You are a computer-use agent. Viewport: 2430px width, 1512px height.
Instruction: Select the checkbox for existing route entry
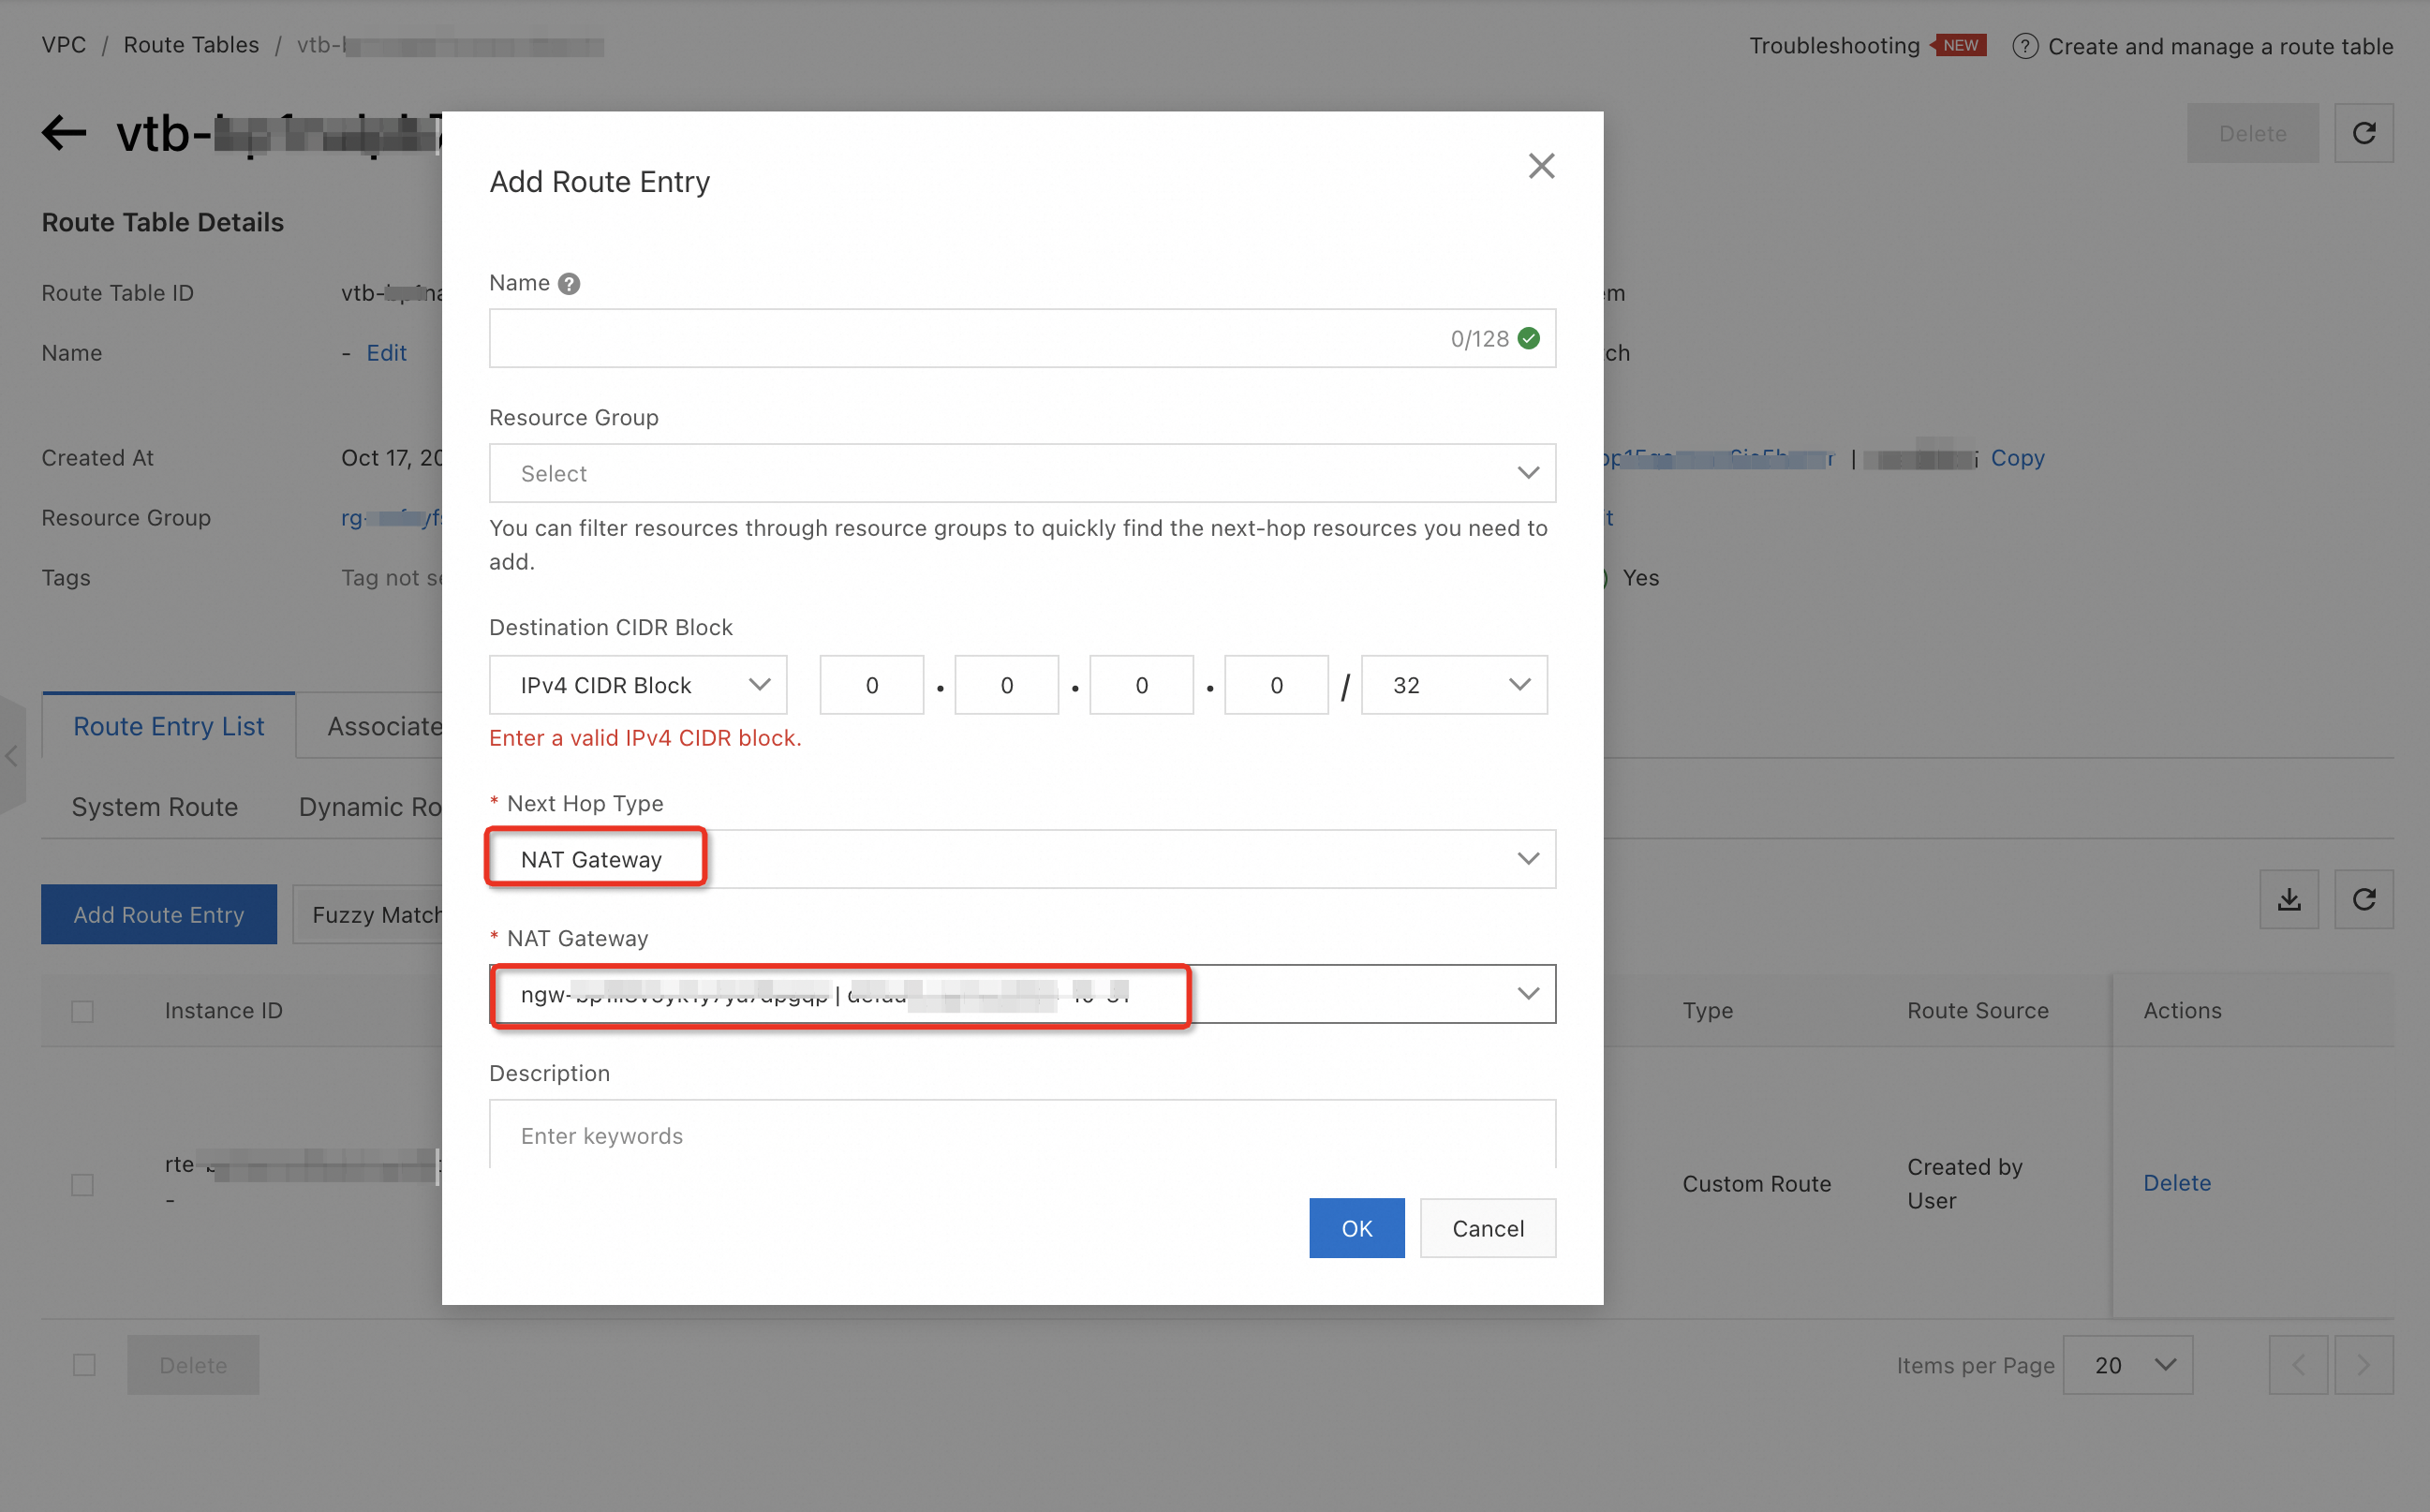tap(81, 1184)
